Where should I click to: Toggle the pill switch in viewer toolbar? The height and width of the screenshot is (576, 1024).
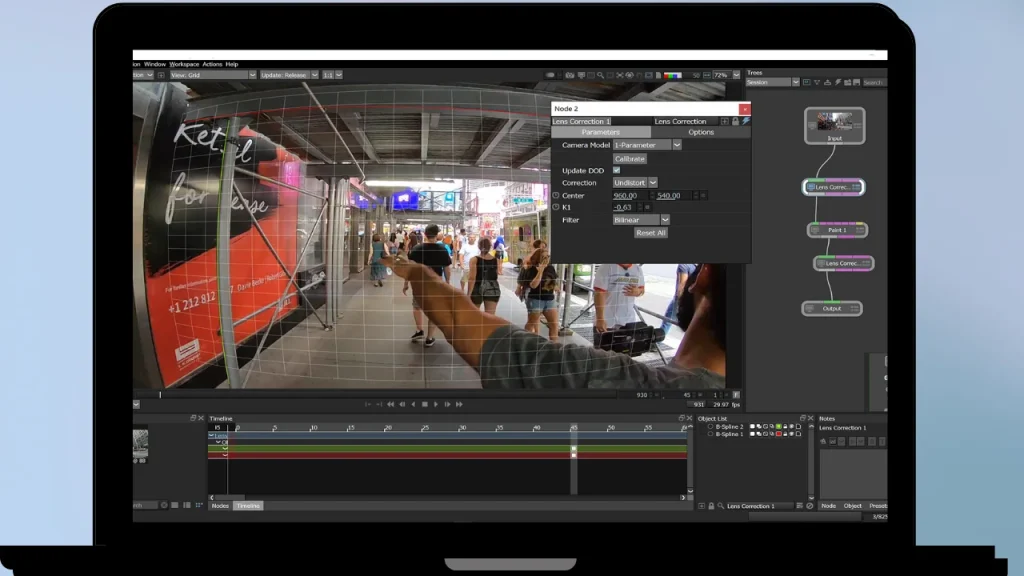coord(551,75)
